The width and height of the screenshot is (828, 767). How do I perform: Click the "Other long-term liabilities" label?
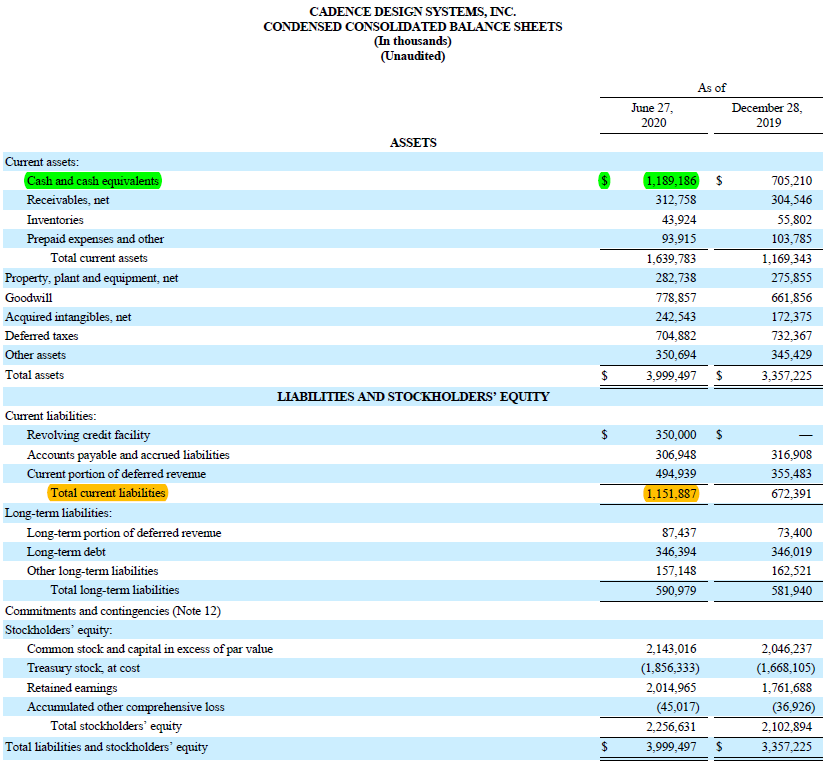[92, 571]
